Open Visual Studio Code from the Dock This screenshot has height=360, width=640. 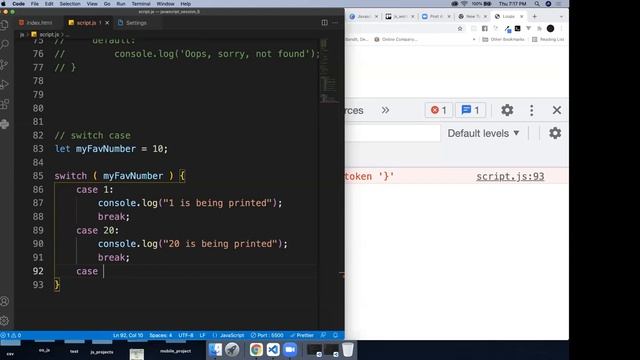(x=273, y=349)
